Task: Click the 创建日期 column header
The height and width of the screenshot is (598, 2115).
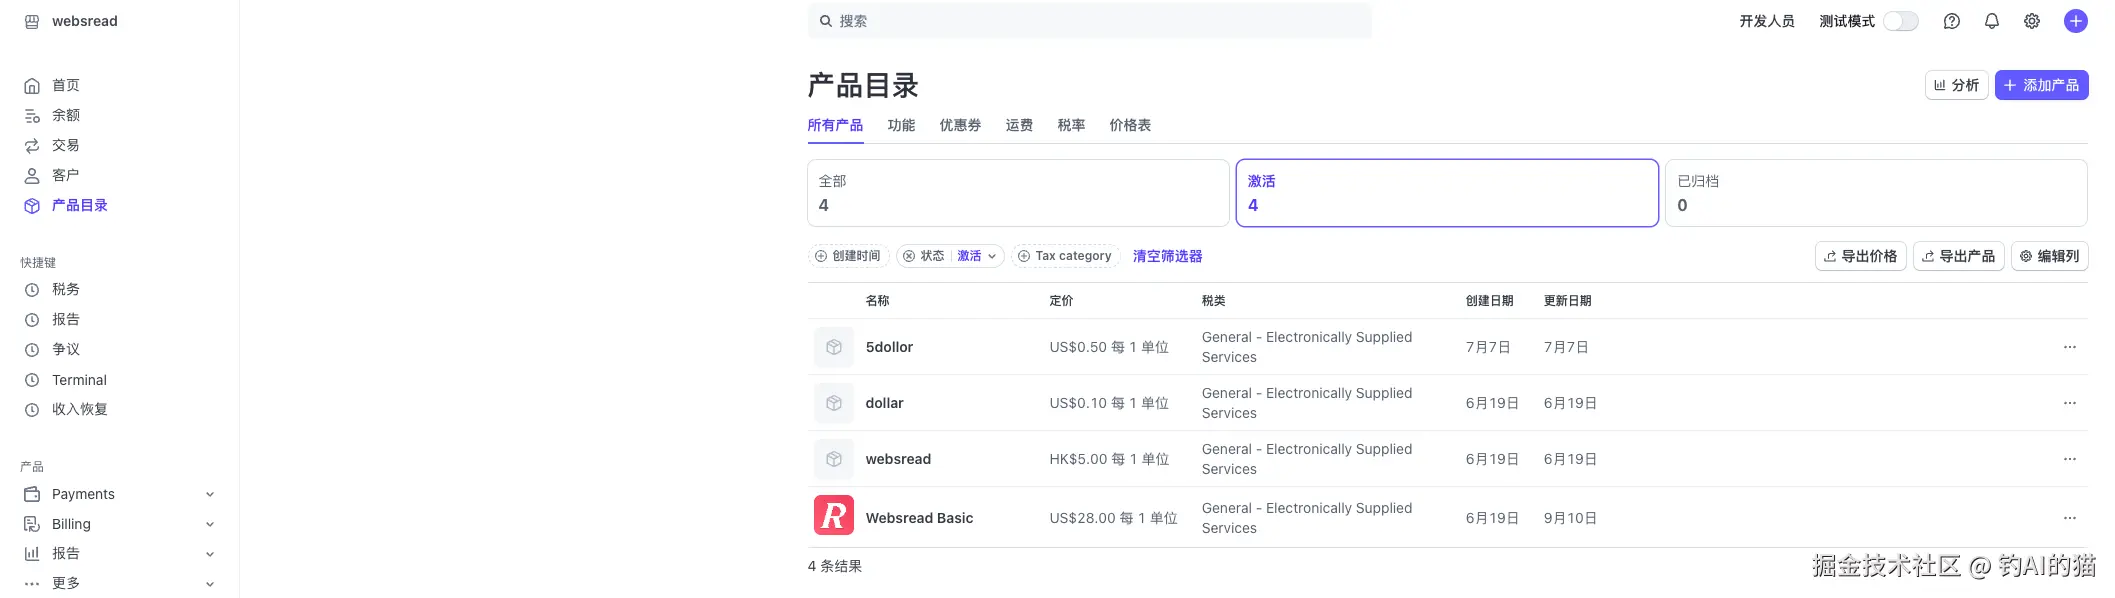Action: (1489, 301)
